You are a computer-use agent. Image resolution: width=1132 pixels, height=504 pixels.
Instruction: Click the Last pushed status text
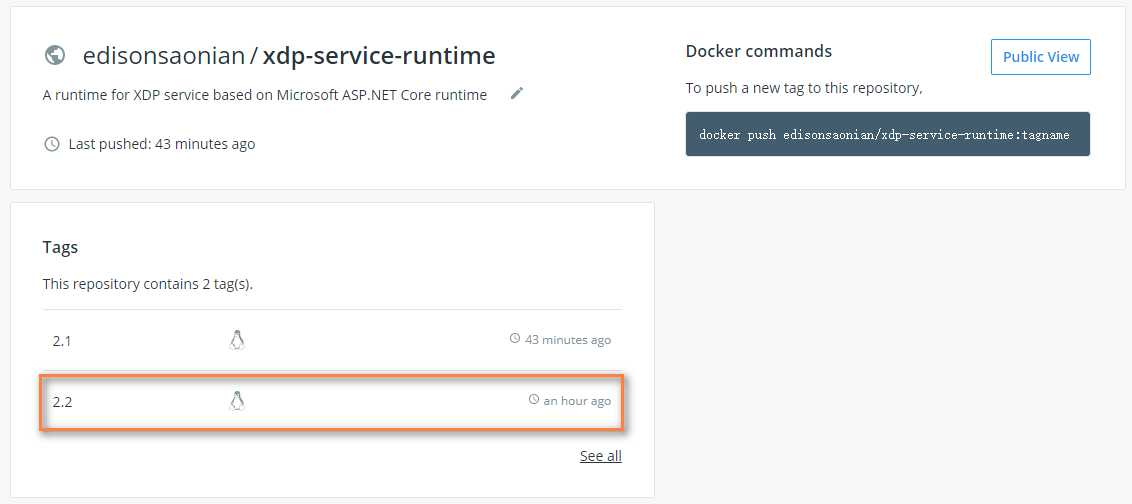[x=161, y=144]
